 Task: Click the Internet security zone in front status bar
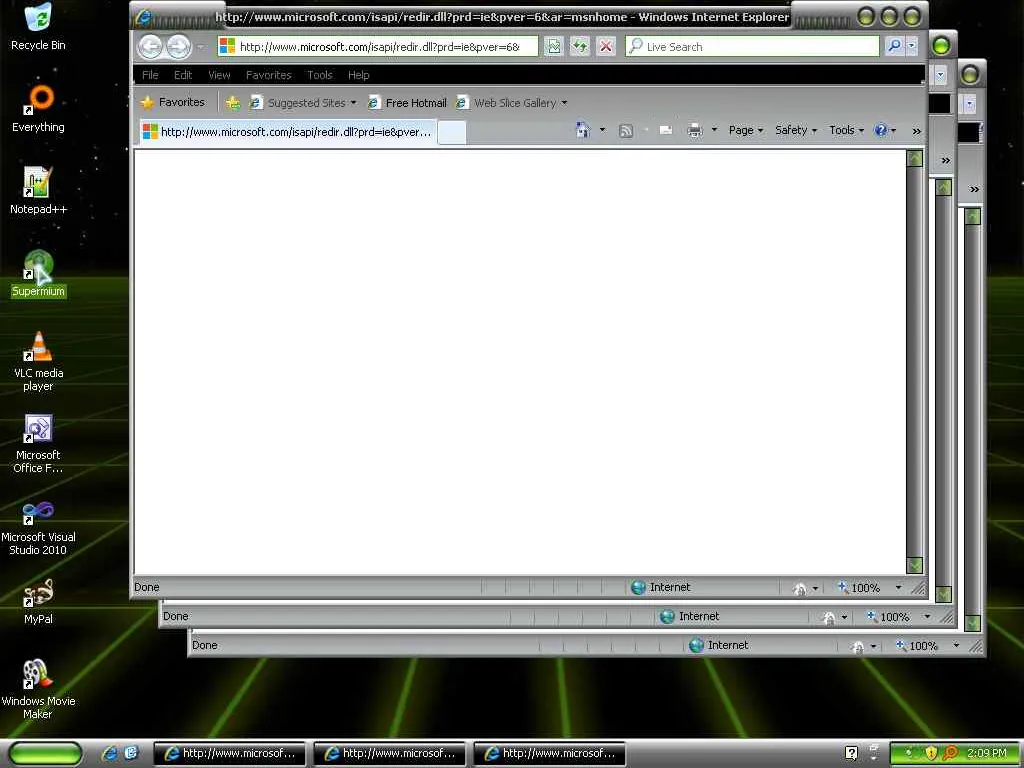[661, 587]
